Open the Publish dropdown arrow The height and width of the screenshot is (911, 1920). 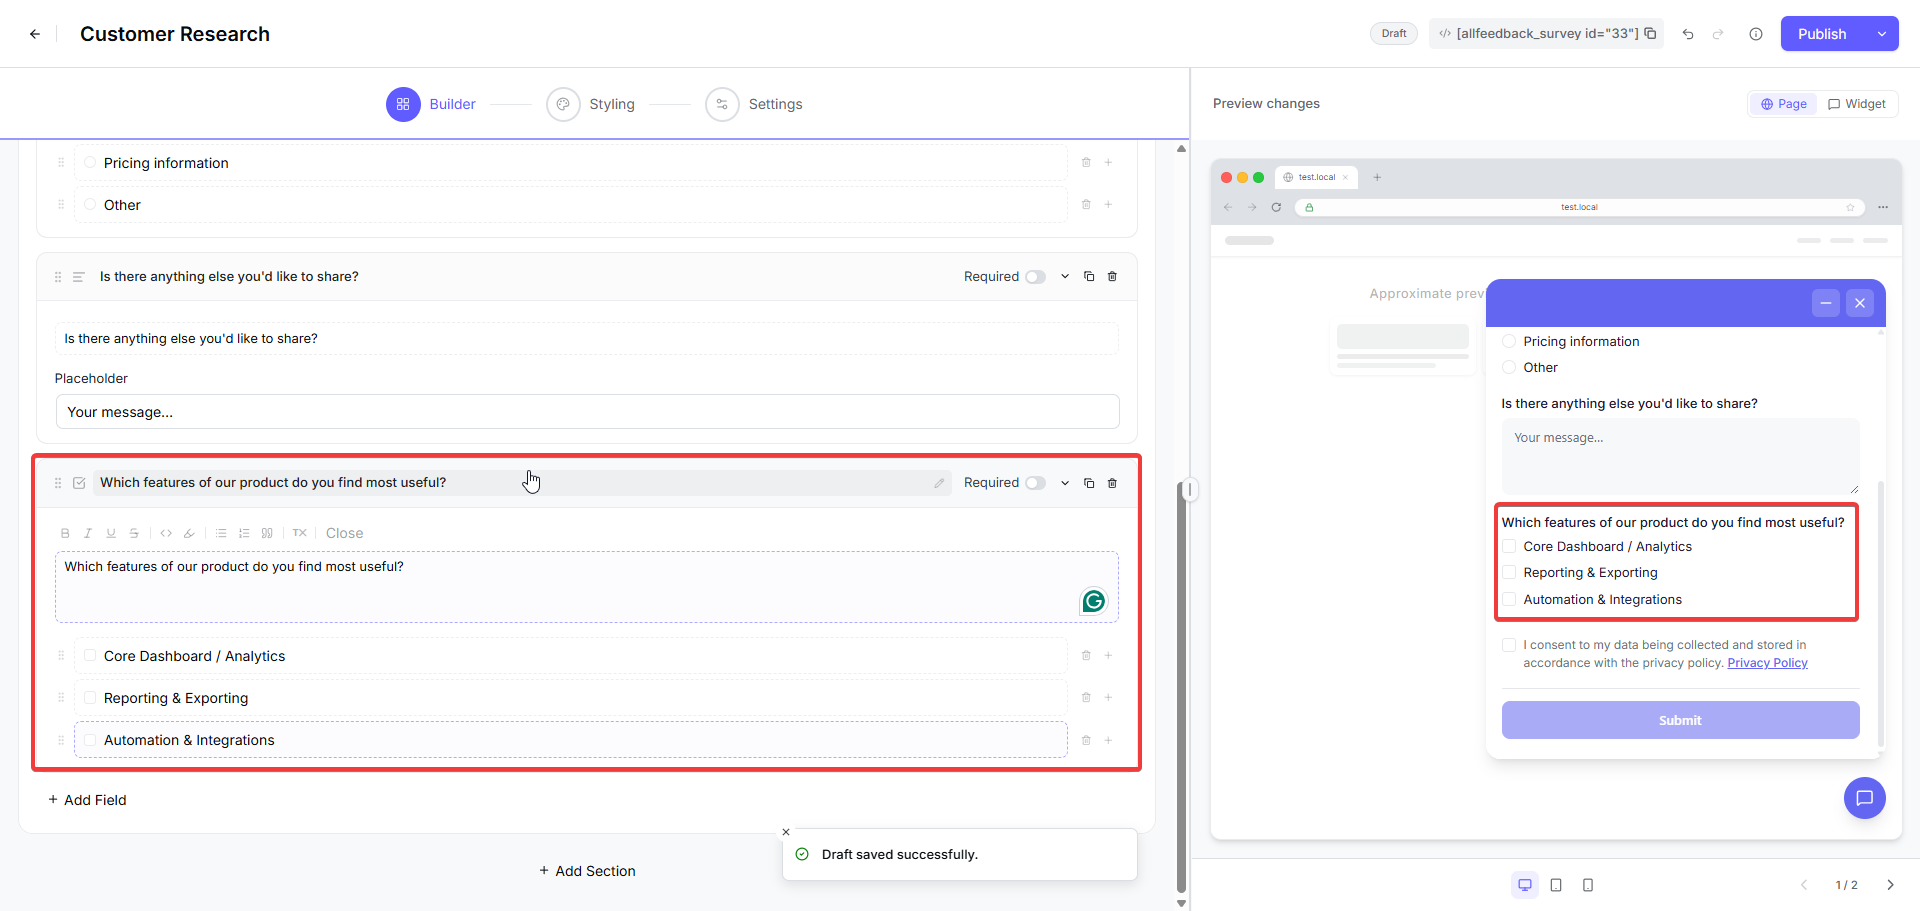pos(1881,34)
